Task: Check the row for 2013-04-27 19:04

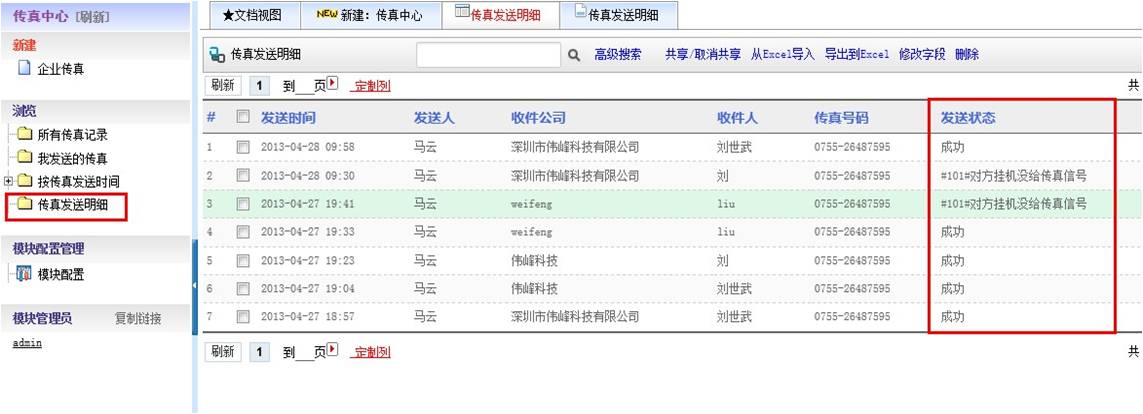Action: pyautogui.click(x=243, y=289)
